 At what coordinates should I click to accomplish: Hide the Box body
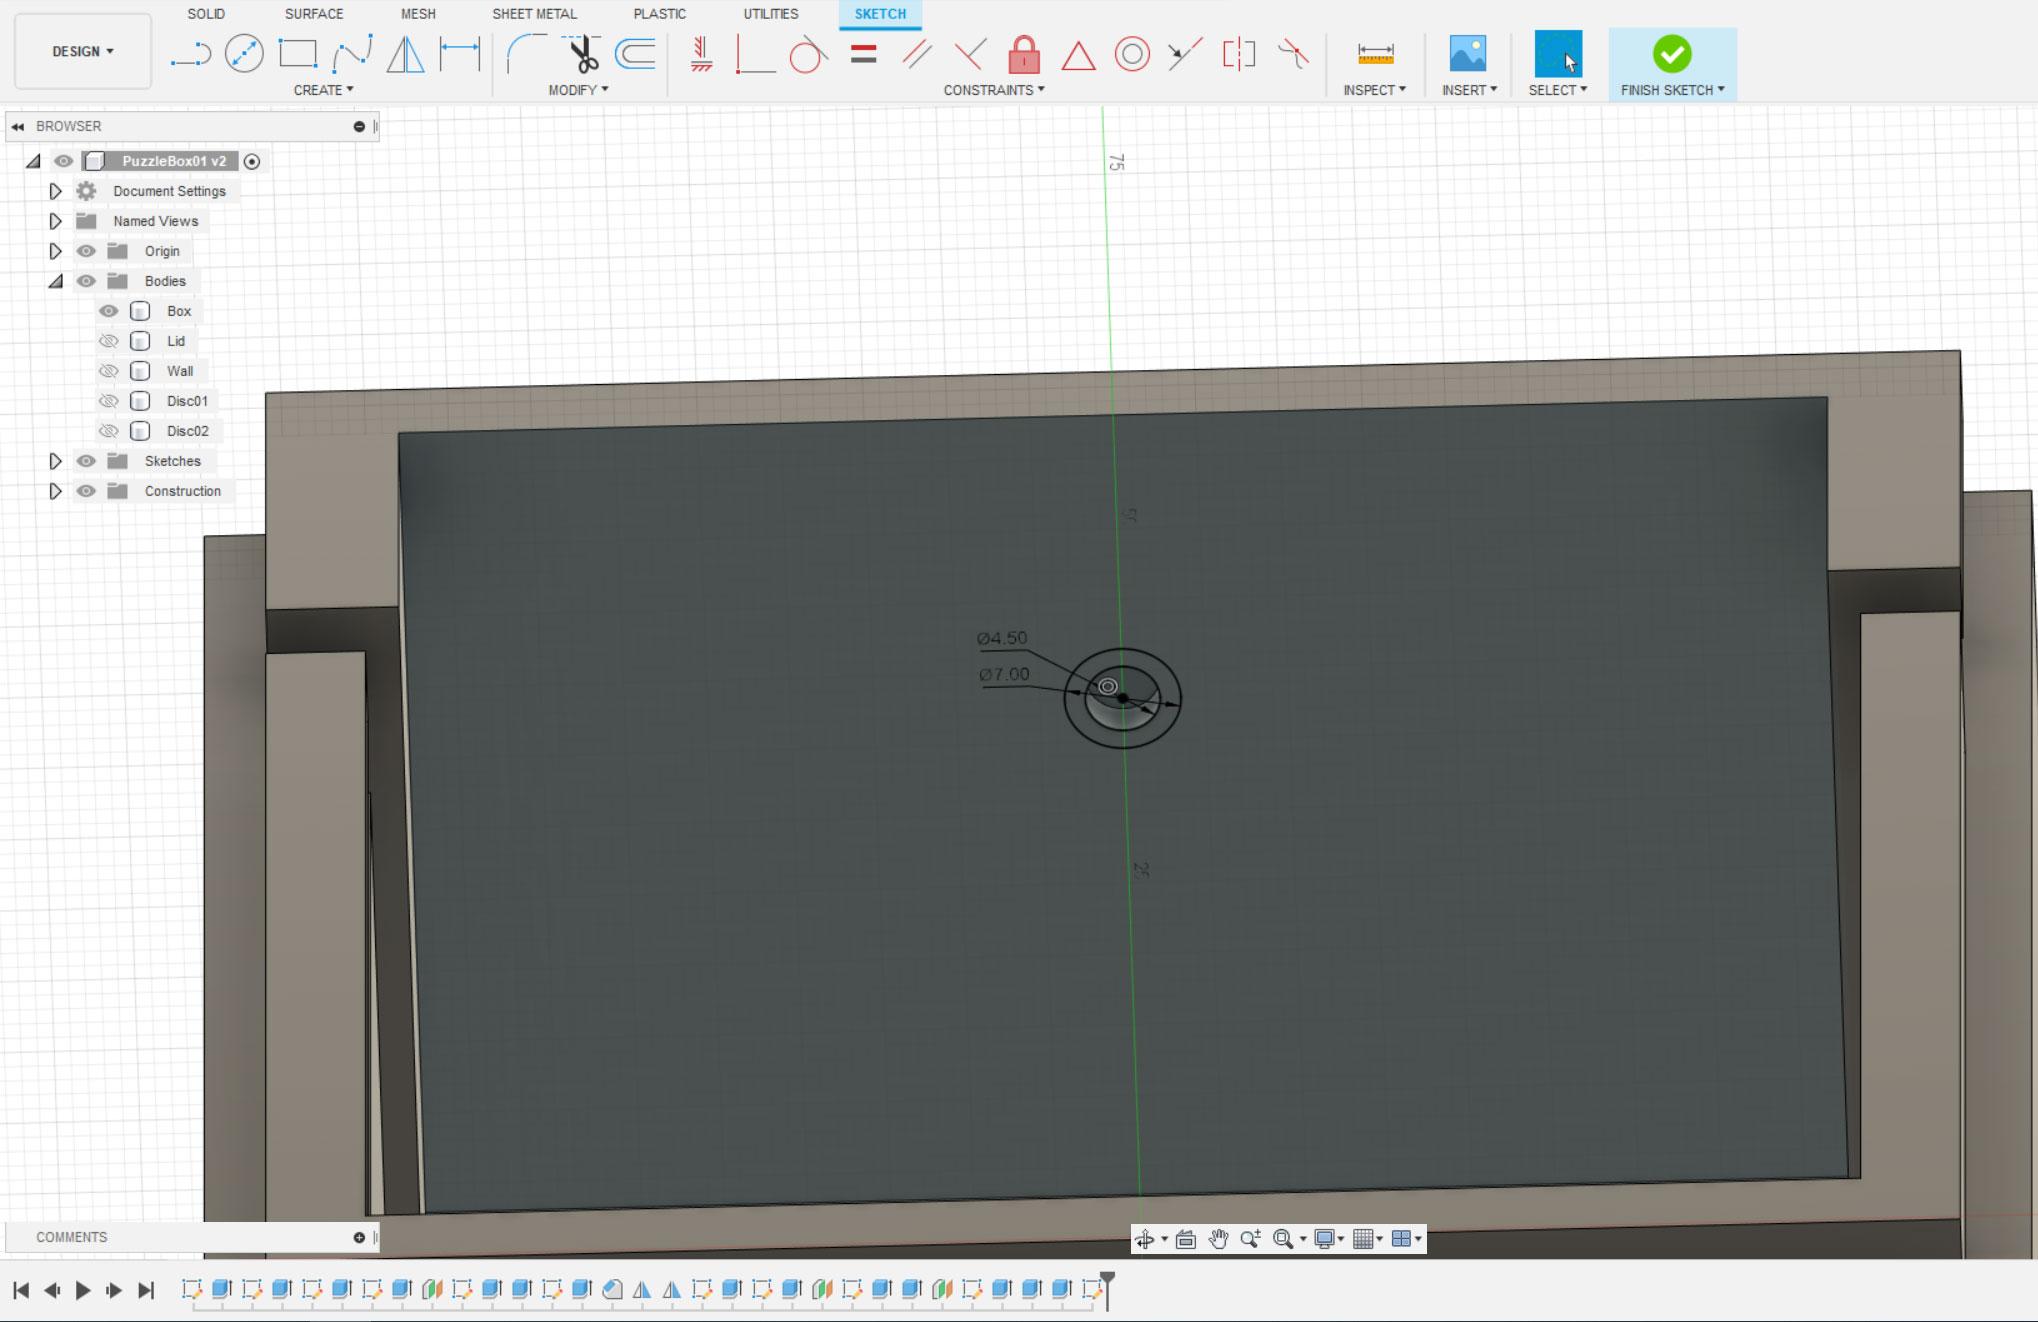pos(109,311)
